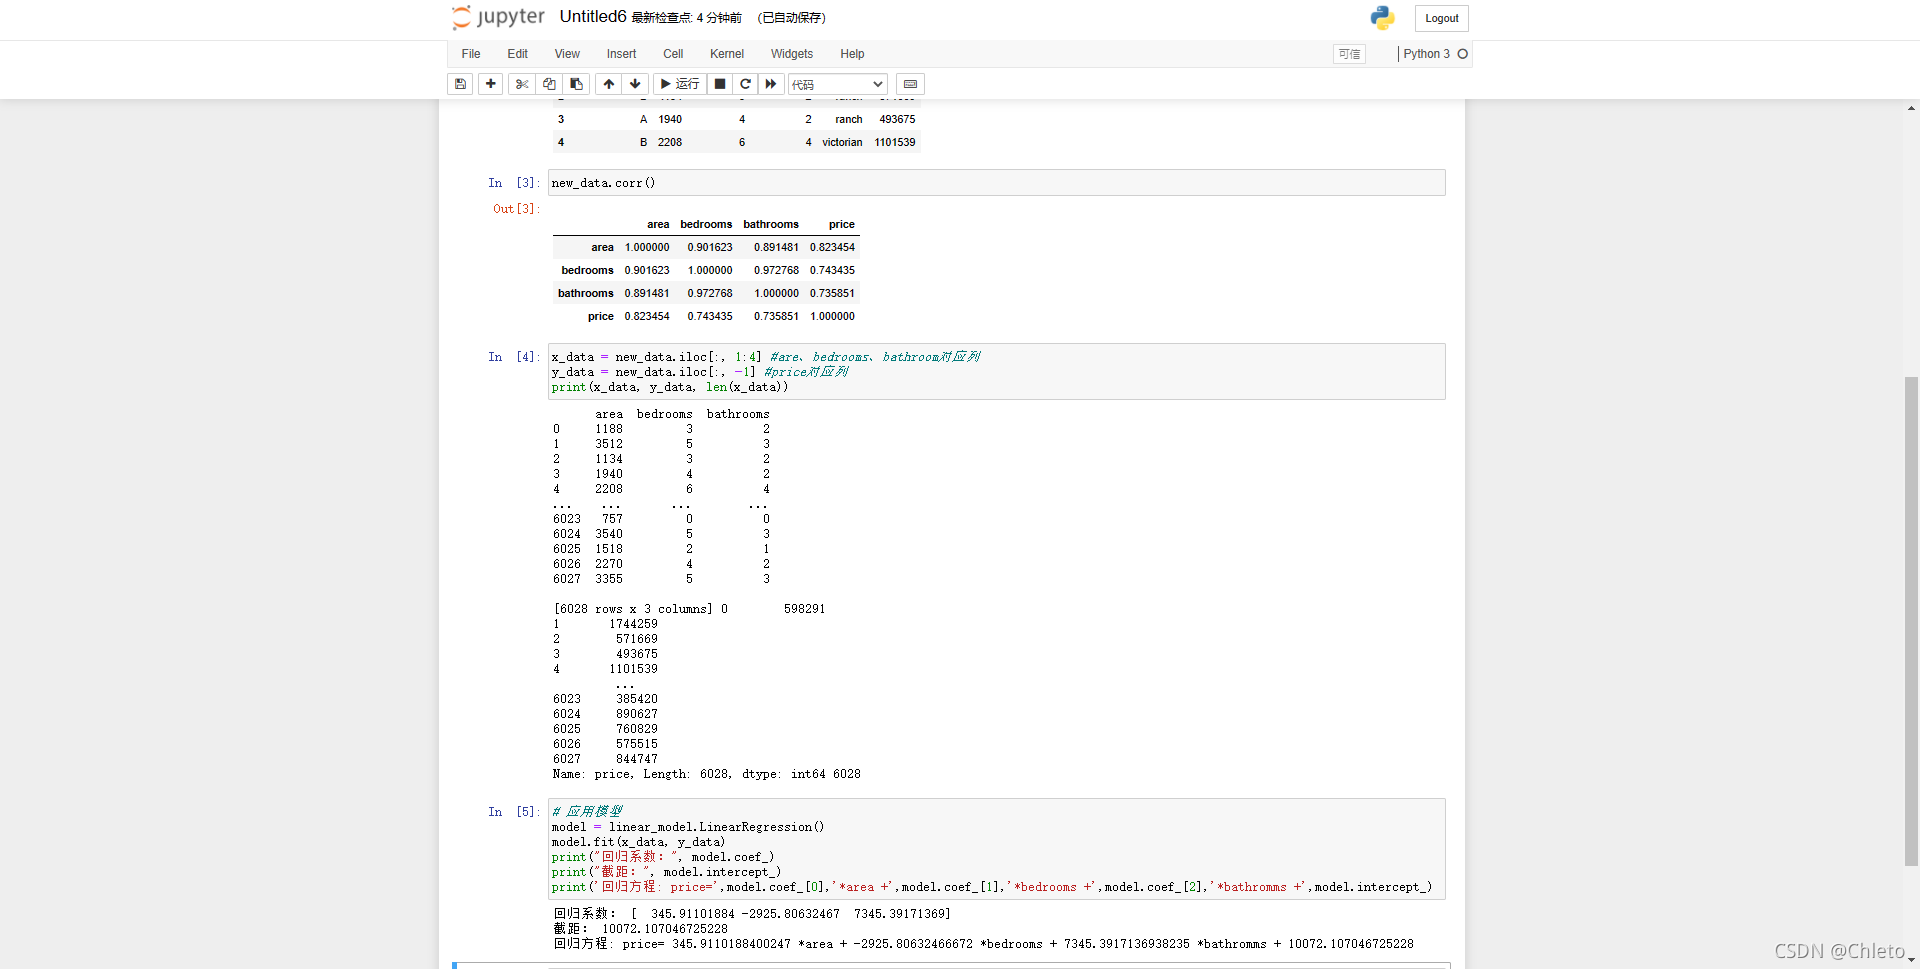The width and height of the screenshot is (1920, 969).
Task: Select the In [5] prompt
Action: (514, 812)
